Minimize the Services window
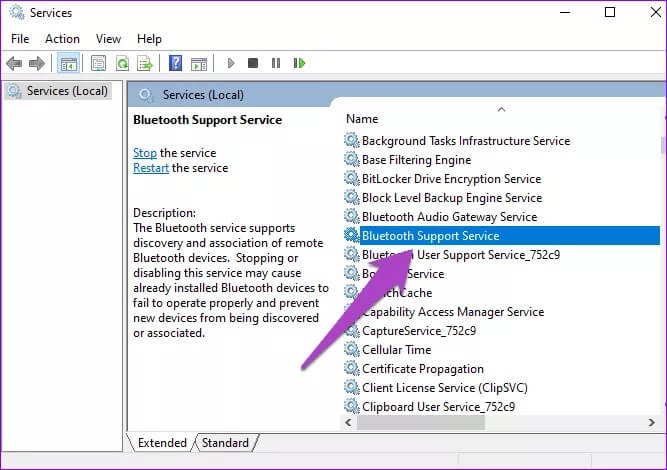 click(565, 12)
